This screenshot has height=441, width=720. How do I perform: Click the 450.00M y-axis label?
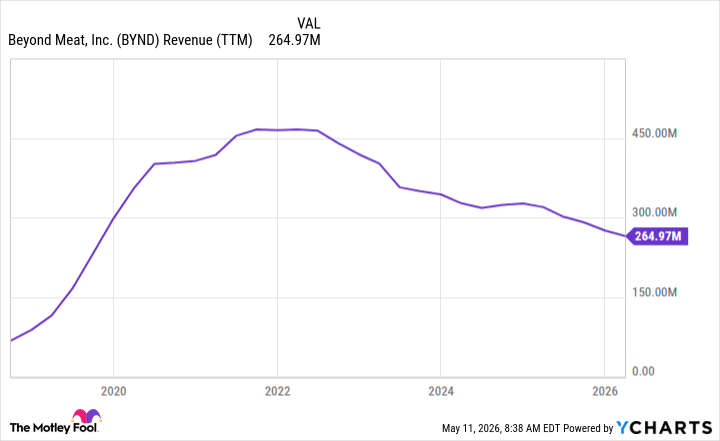coord(654,134)
